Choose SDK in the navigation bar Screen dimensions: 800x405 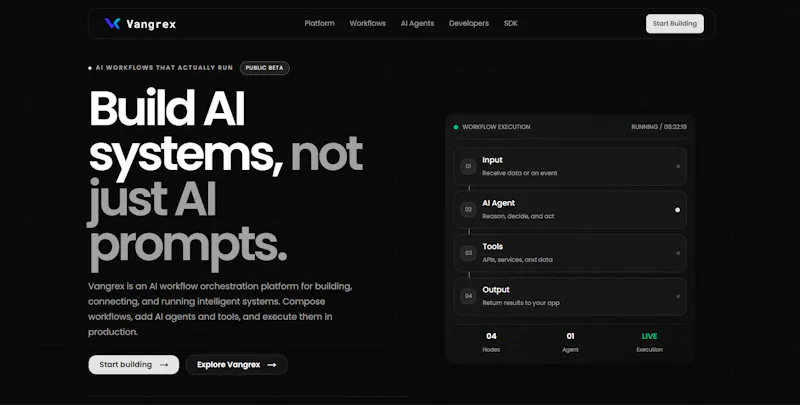(511, 23)
